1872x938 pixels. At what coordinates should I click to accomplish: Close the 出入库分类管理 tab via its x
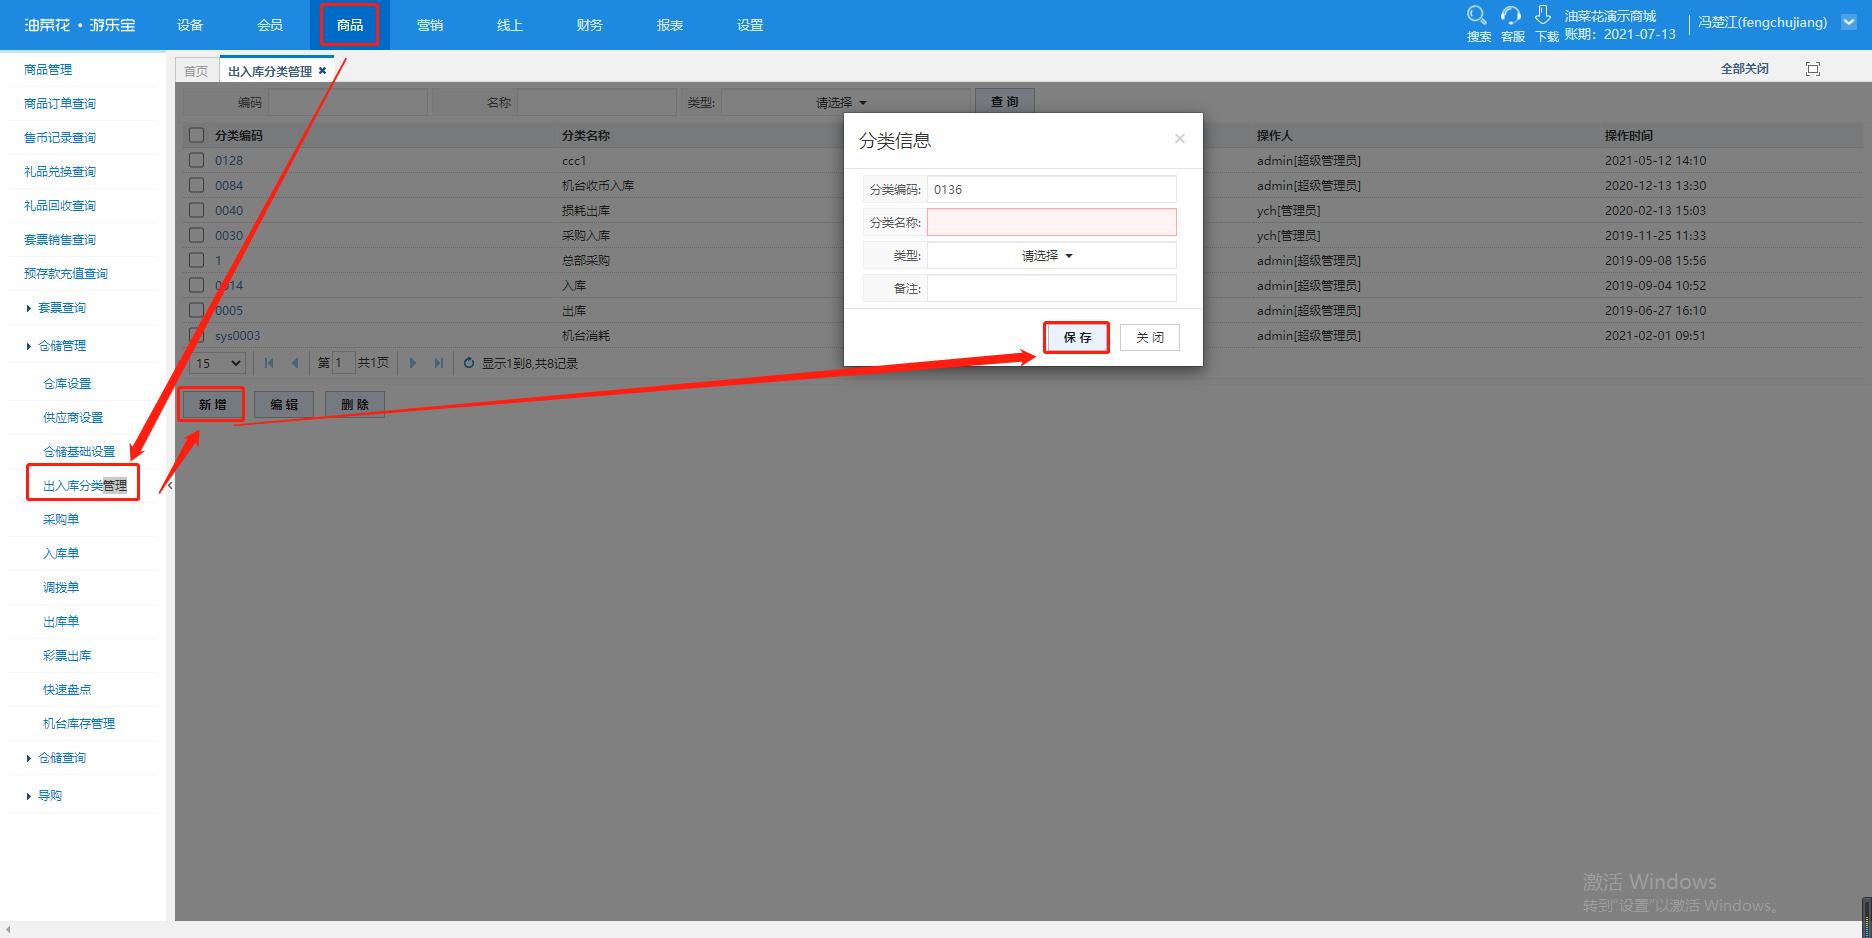tap(322, 71)
